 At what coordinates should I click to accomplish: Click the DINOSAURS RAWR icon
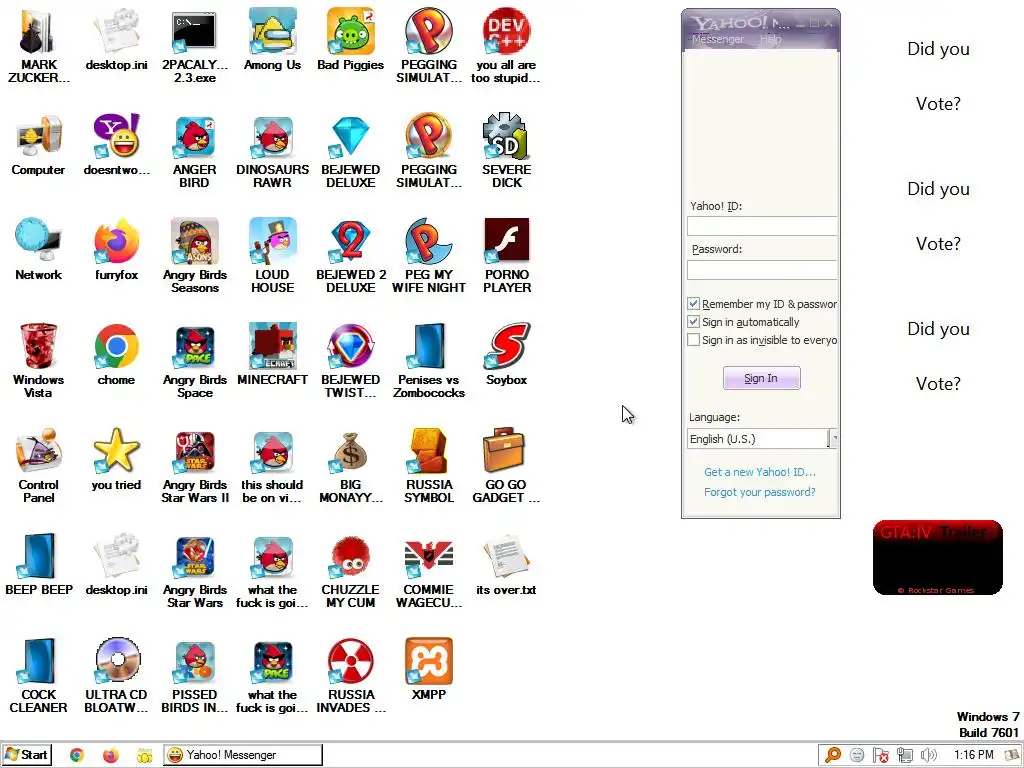272,152
